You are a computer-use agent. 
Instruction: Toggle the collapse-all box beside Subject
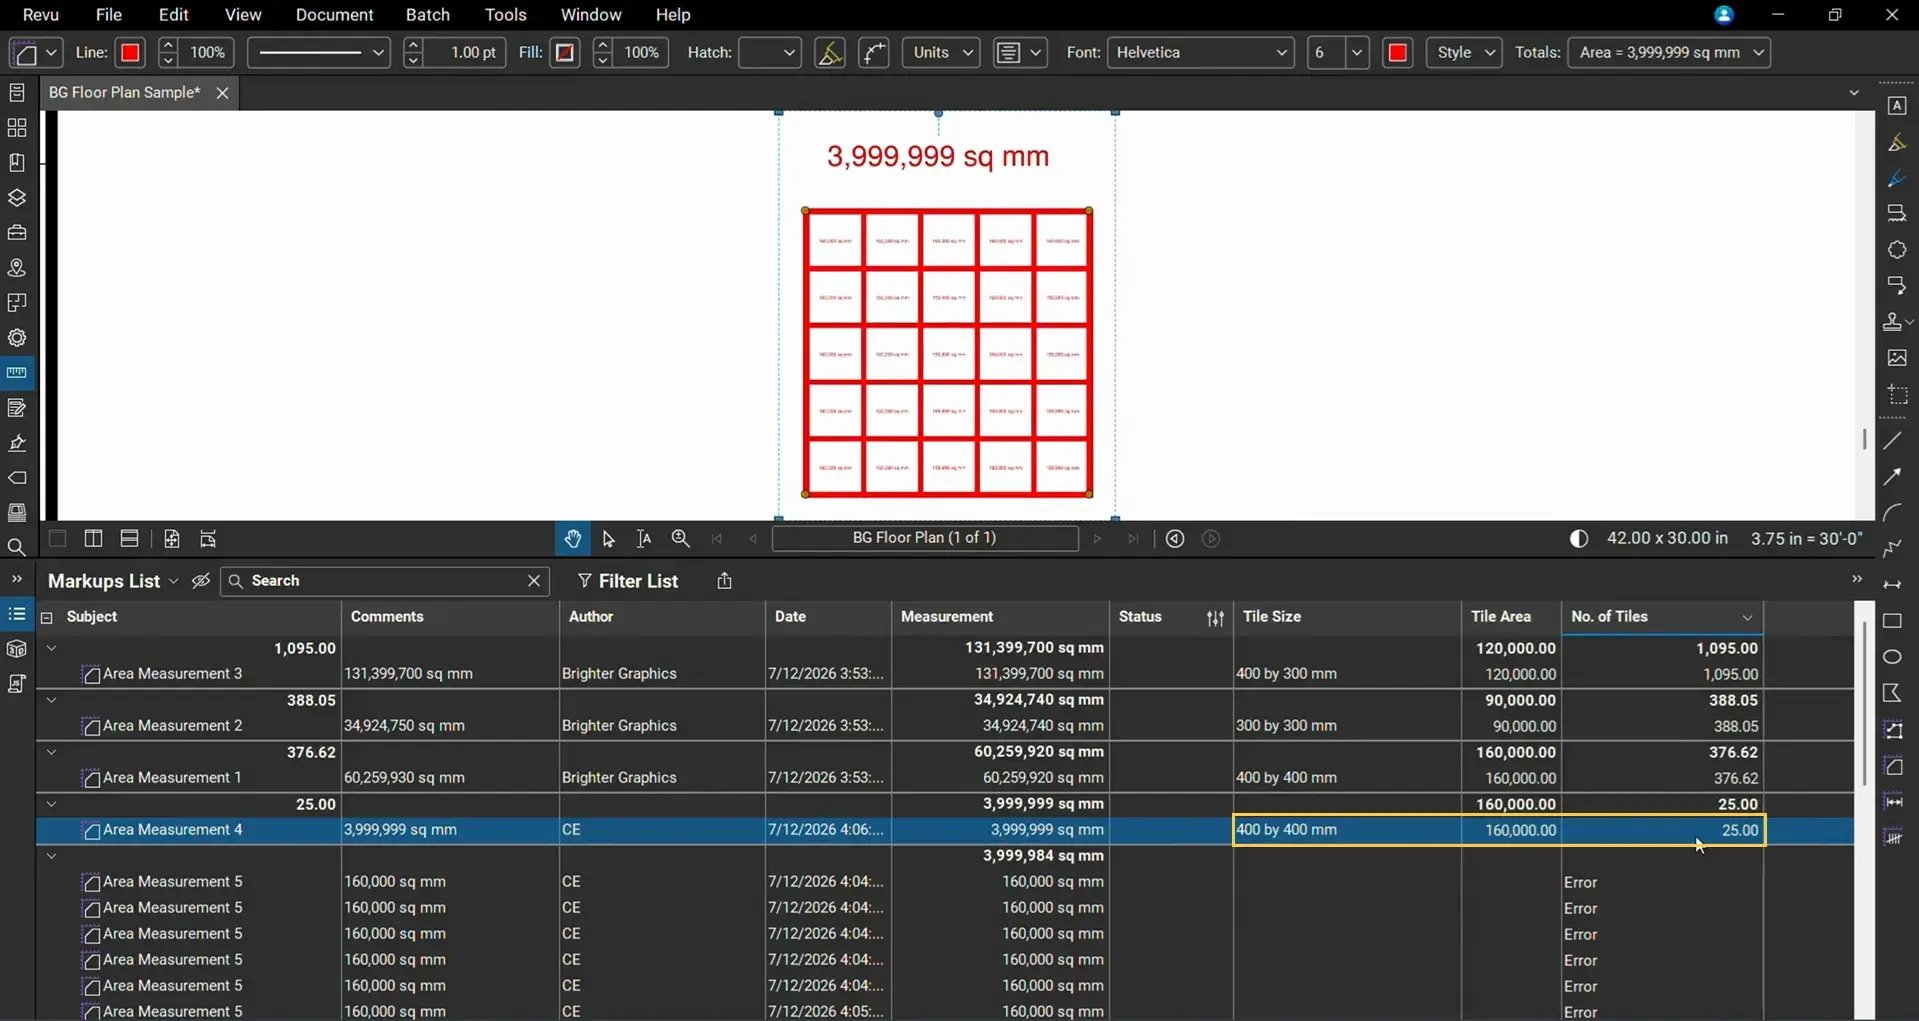(46, 618)
